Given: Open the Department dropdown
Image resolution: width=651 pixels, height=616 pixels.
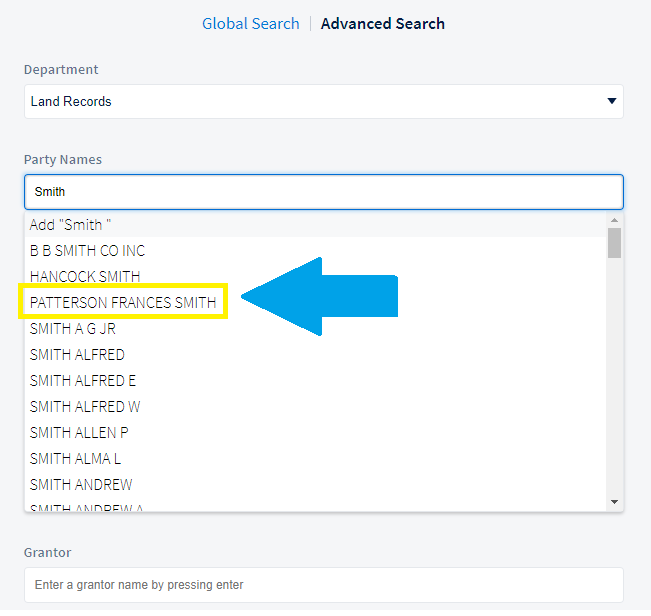Looking at the screenshot, I should tap(323, 101).
